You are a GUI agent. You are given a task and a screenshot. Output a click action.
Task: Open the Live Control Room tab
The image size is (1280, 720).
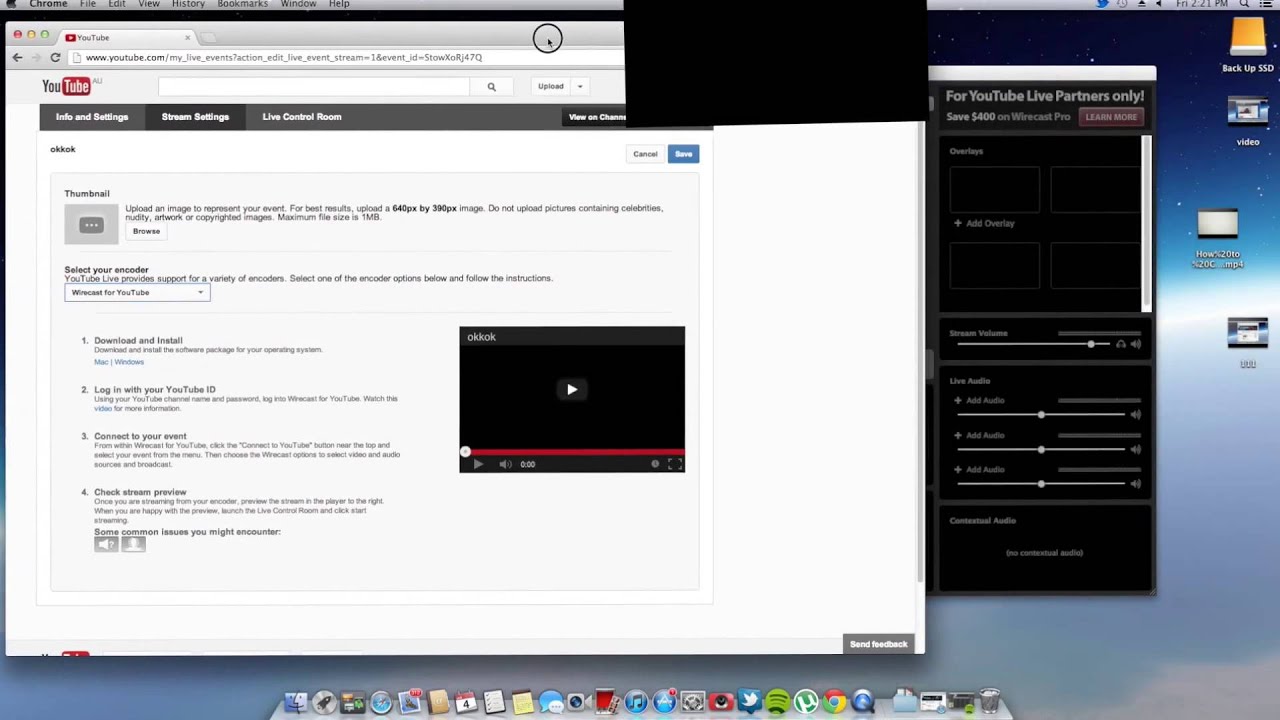coord(302,117)
